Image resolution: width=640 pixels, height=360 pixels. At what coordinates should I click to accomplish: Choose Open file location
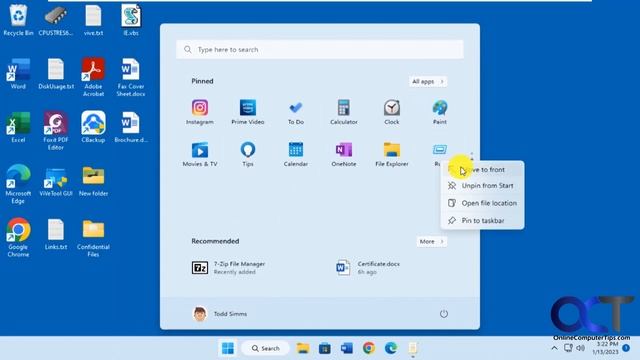482,203
